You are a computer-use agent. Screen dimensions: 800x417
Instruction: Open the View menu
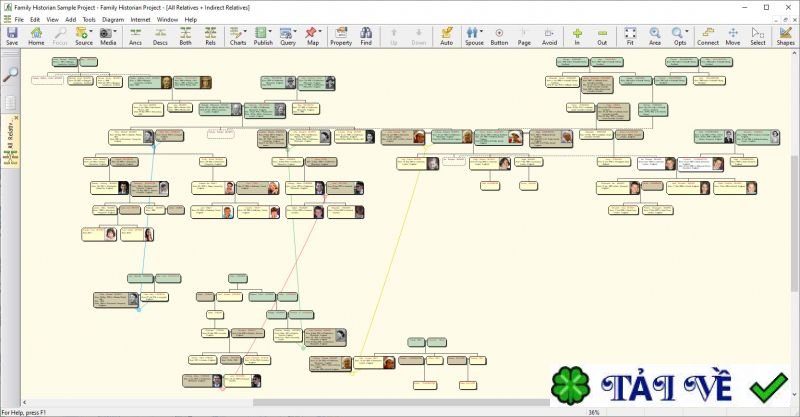[x=53, y=19]
